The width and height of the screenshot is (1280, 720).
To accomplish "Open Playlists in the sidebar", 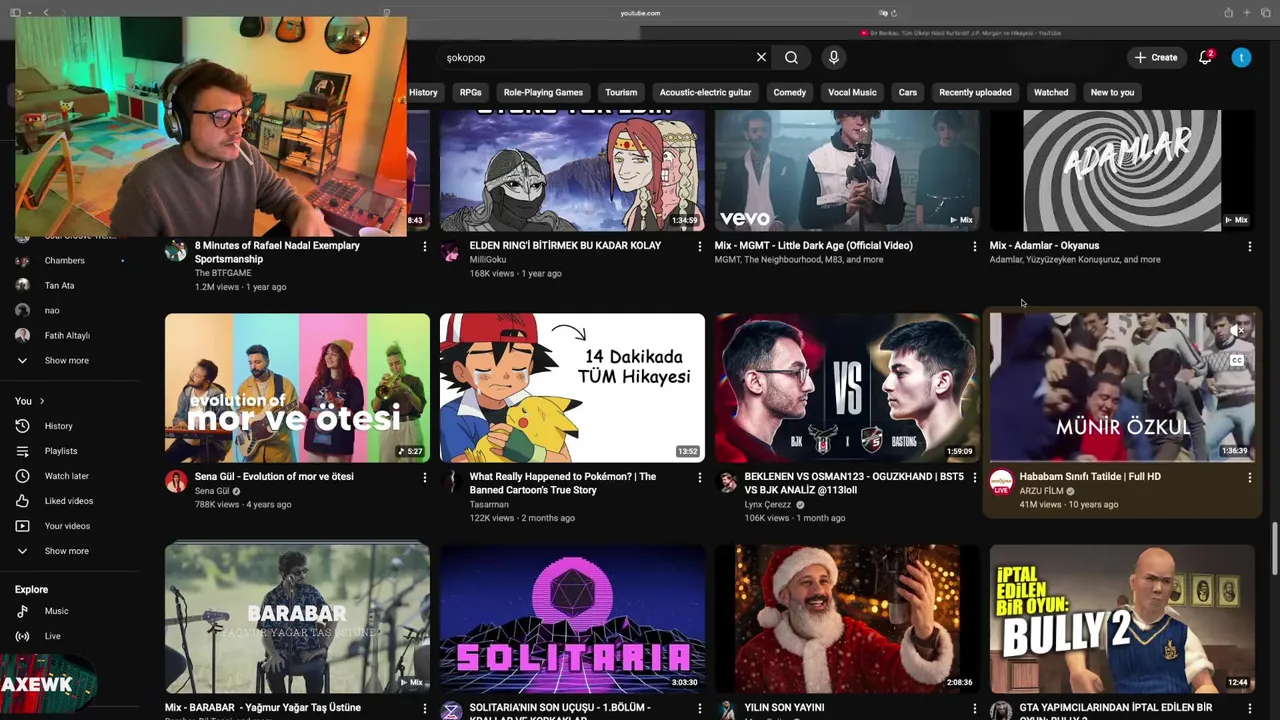I will pos(61,451).
